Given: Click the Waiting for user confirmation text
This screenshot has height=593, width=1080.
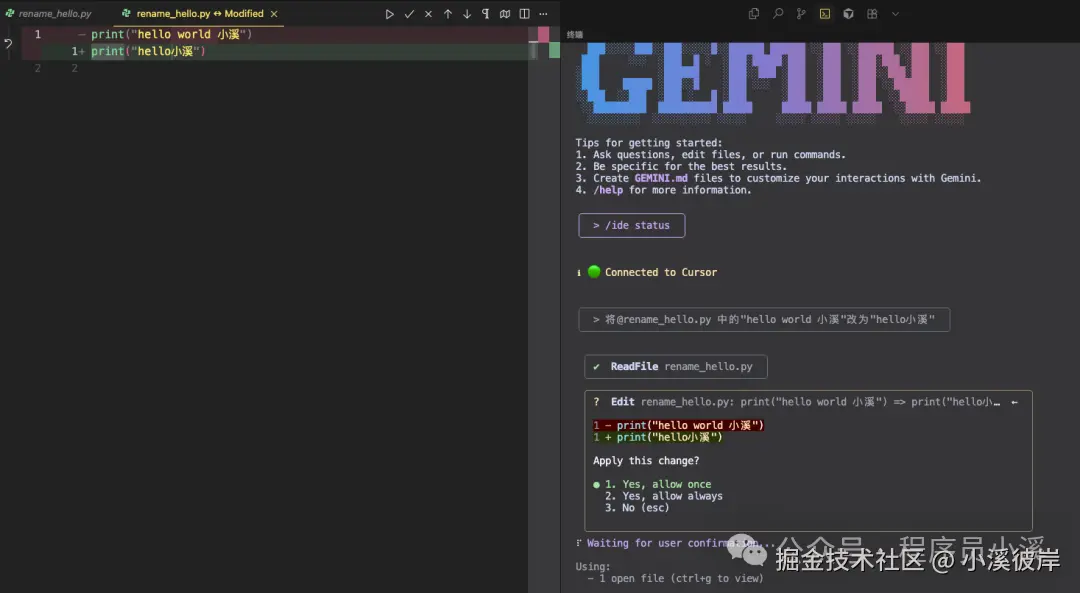Looking at the screenshot, I should (x=680, y=543).
